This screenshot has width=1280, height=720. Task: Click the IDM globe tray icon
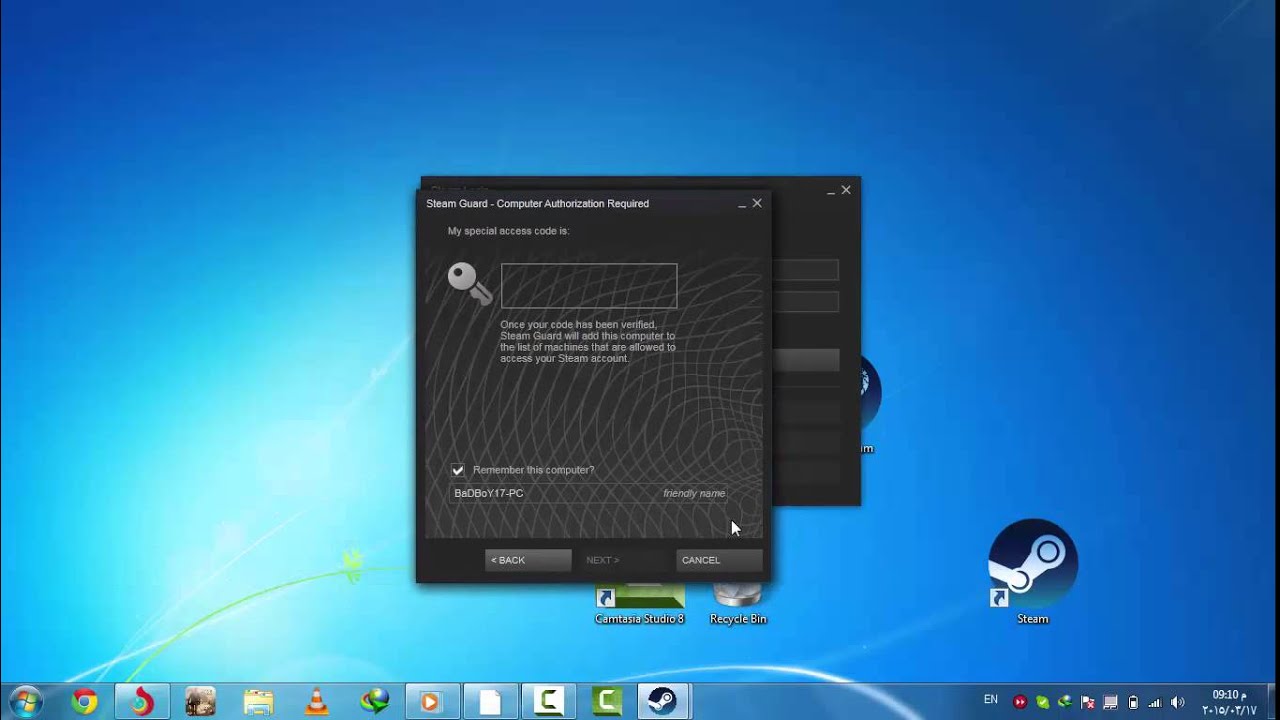(x=1065, y=702)
